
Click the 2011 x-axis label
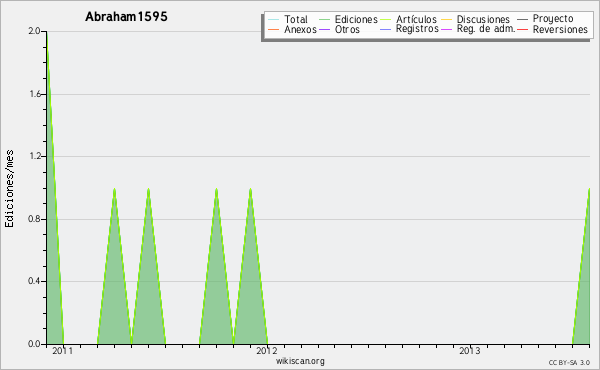[x=62, y=351]
